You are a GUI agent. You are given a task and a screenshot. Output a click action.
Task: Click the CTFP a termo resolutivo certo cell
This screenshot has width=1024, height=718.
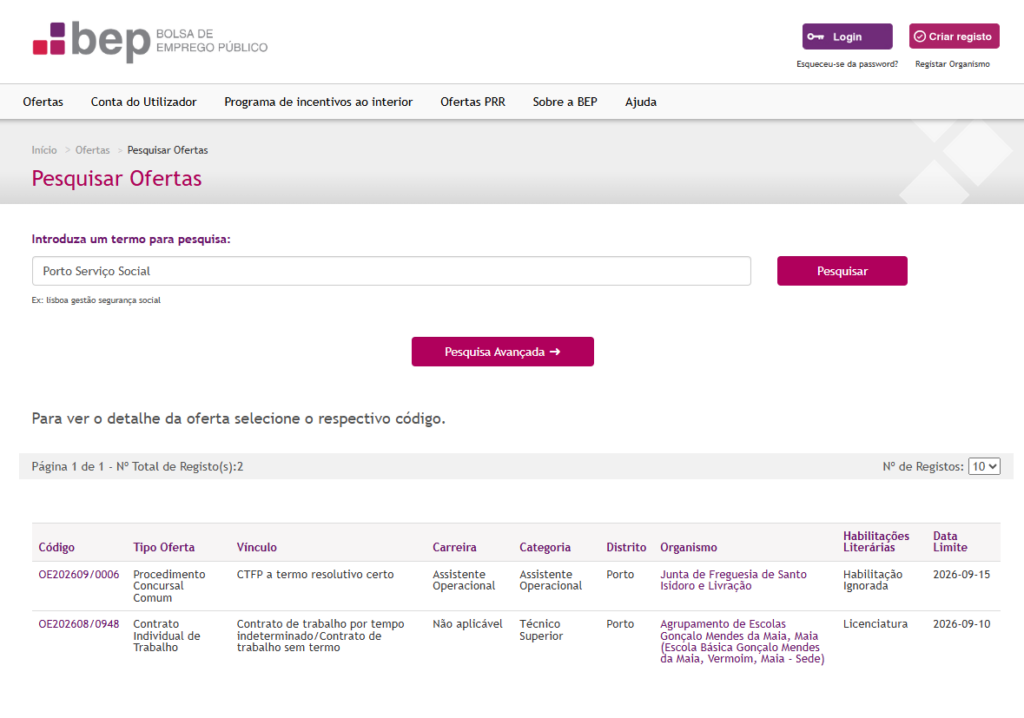tap(315, 574)
